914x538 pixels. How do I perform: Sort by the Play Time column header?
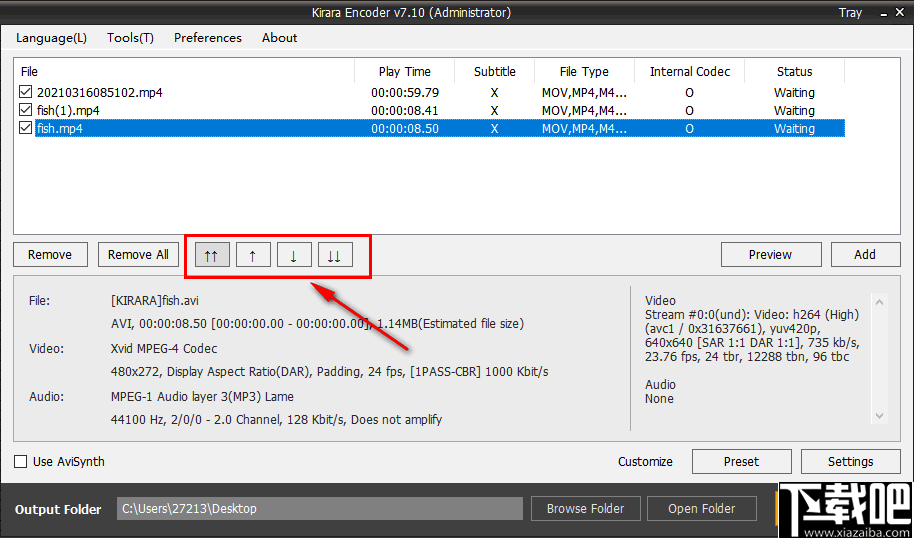click(x=405, y=72)
